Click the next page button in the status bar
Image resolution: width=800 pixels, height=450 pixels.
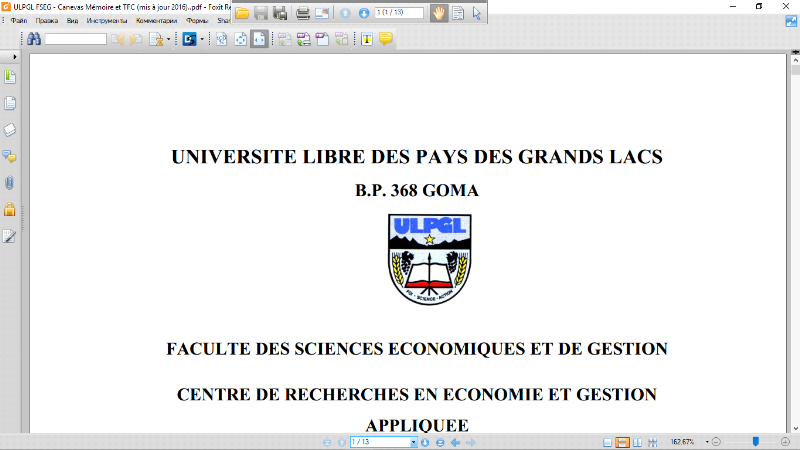425,442
